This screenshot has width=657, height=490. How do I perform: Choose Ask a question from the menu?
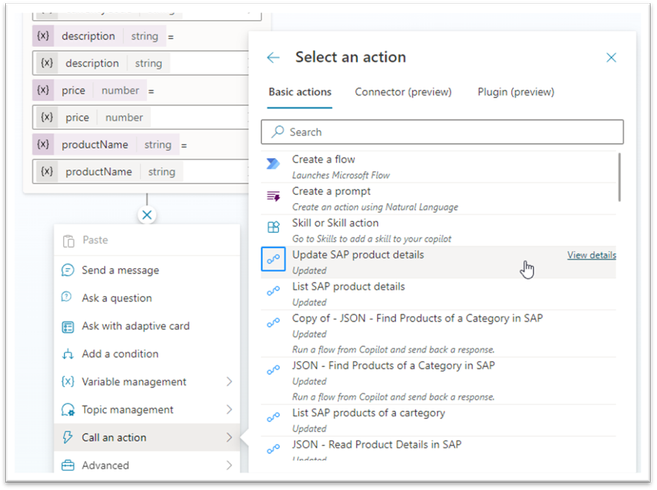tap(117, 298)
